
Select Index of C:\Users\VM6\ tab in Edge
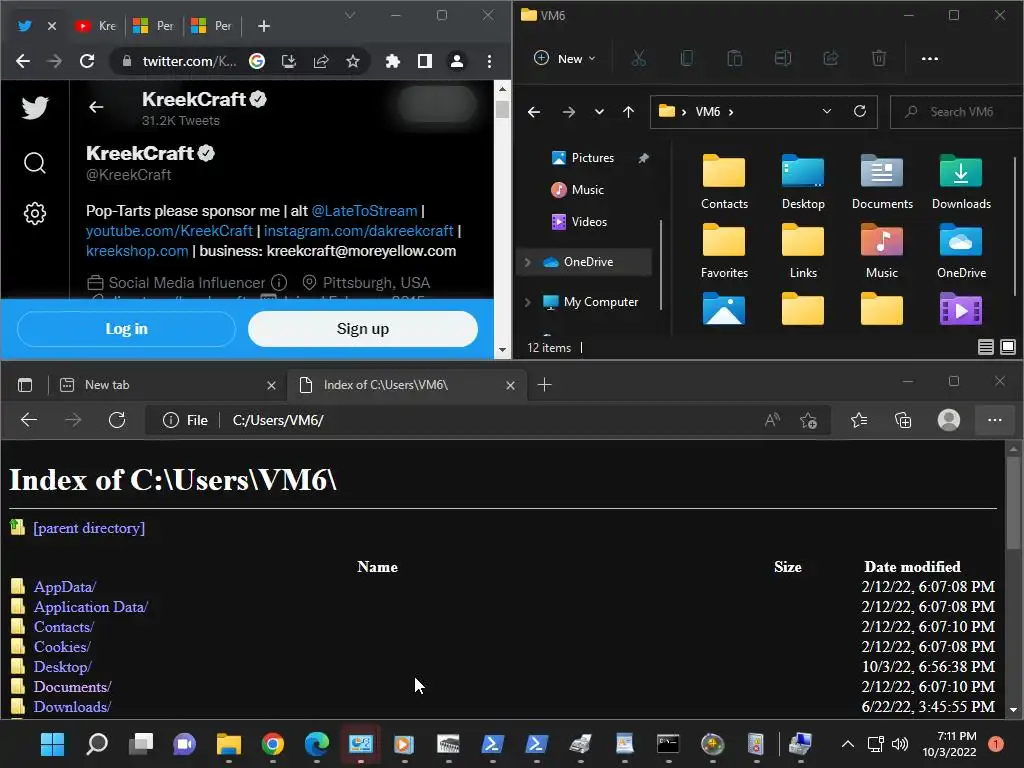(x=406, y=385)
